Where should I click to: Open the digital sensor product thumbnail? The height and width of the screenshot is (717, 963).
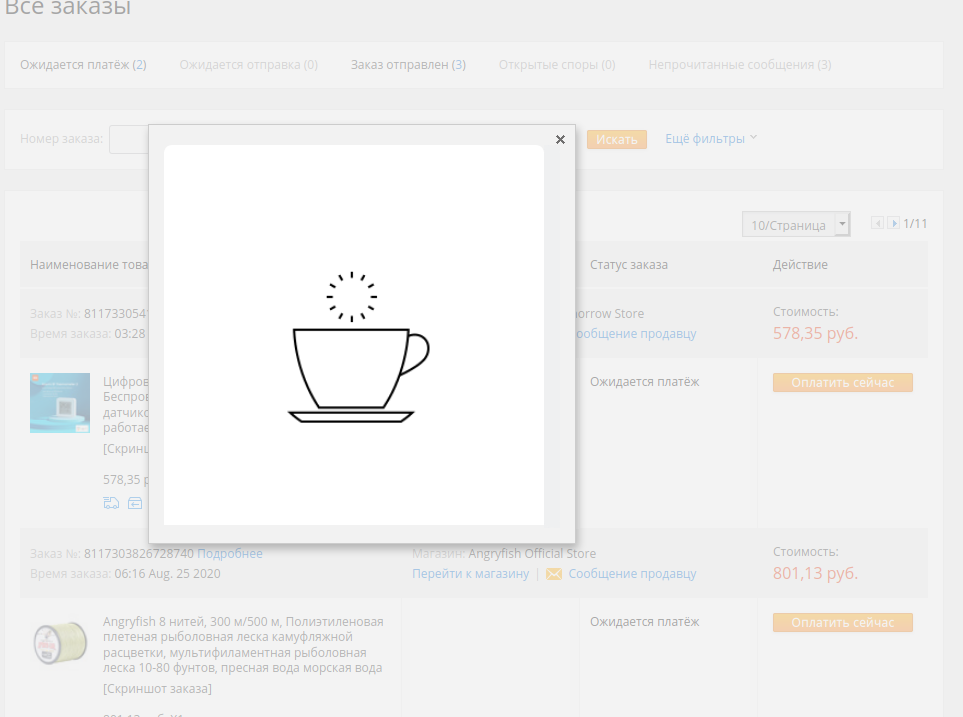60,403
